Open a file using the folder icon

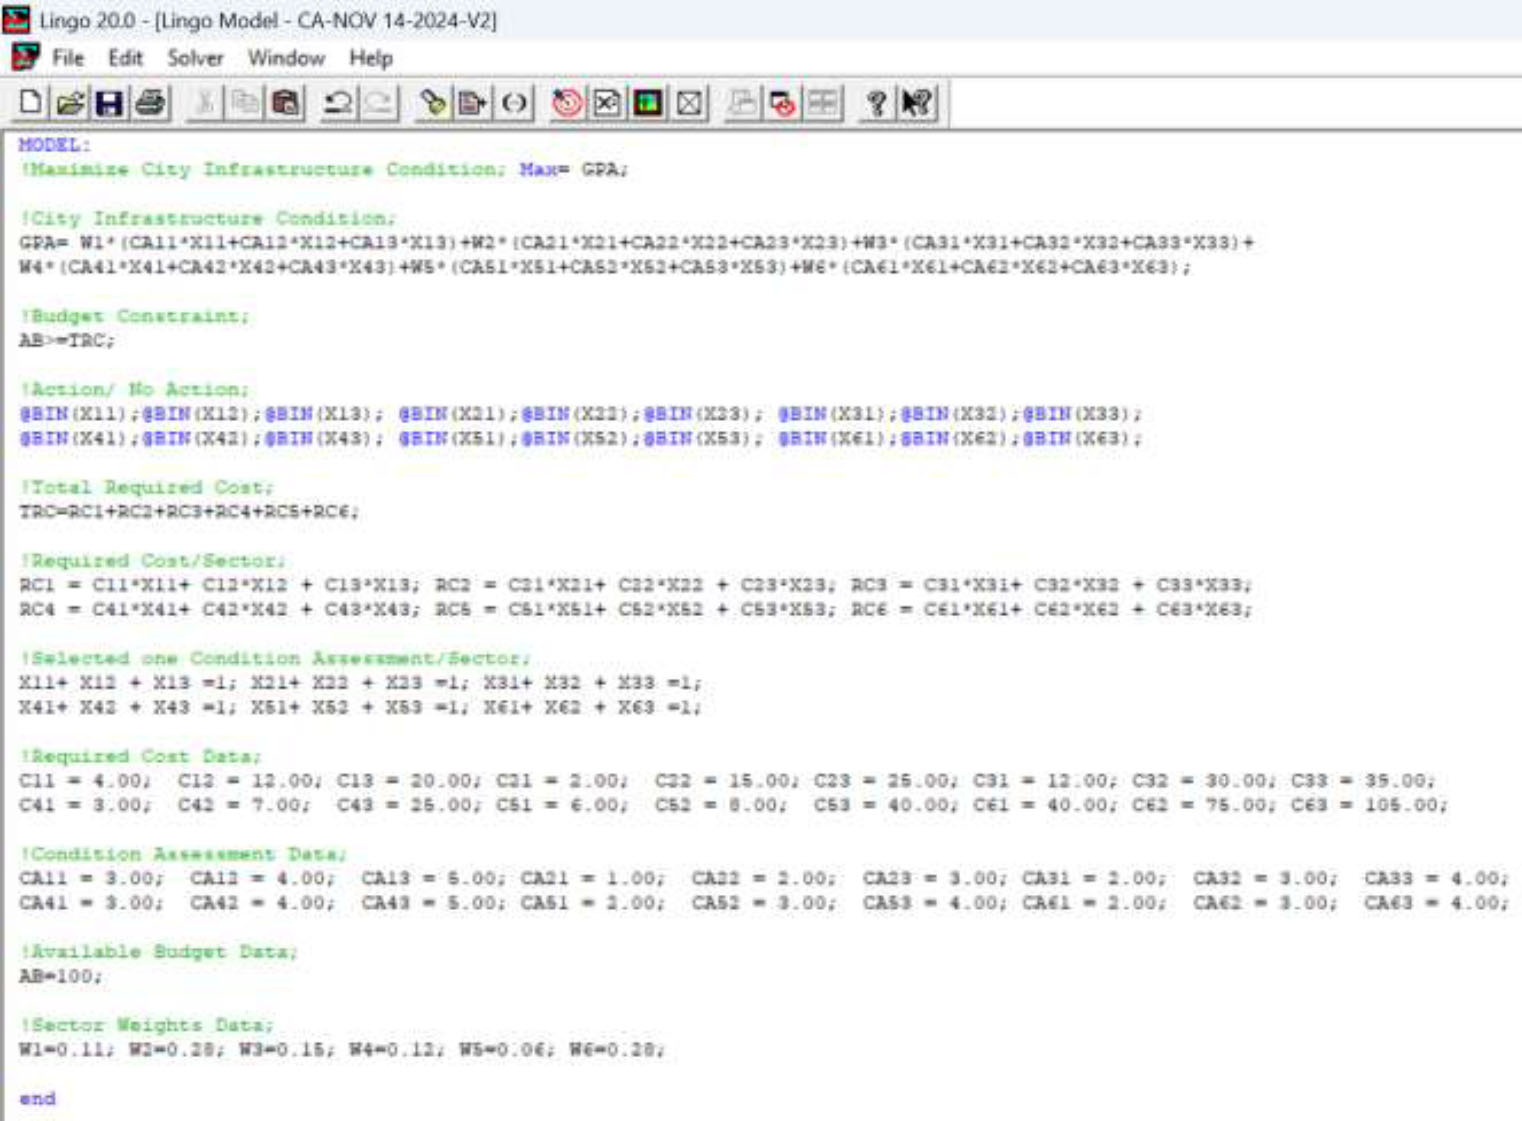click(70, 103)
